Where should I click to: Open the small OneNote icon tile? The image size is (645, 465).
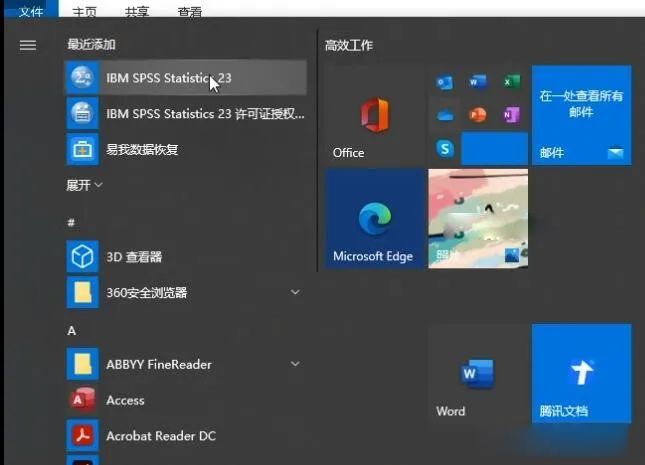[511, 115]
